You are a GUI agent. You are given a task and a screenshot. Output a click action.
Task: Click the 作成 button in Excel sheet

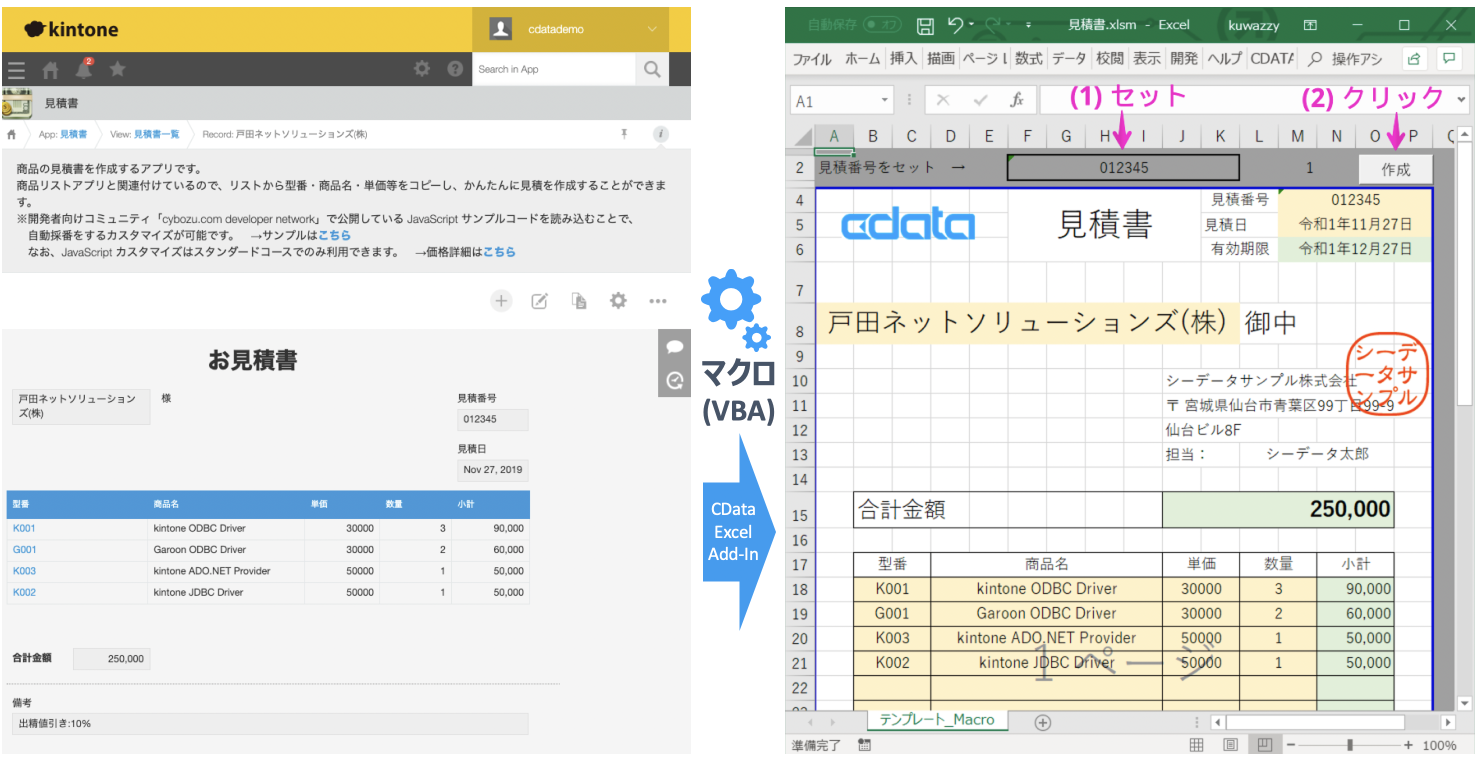pyautogui.click(x=1395, y=169)
